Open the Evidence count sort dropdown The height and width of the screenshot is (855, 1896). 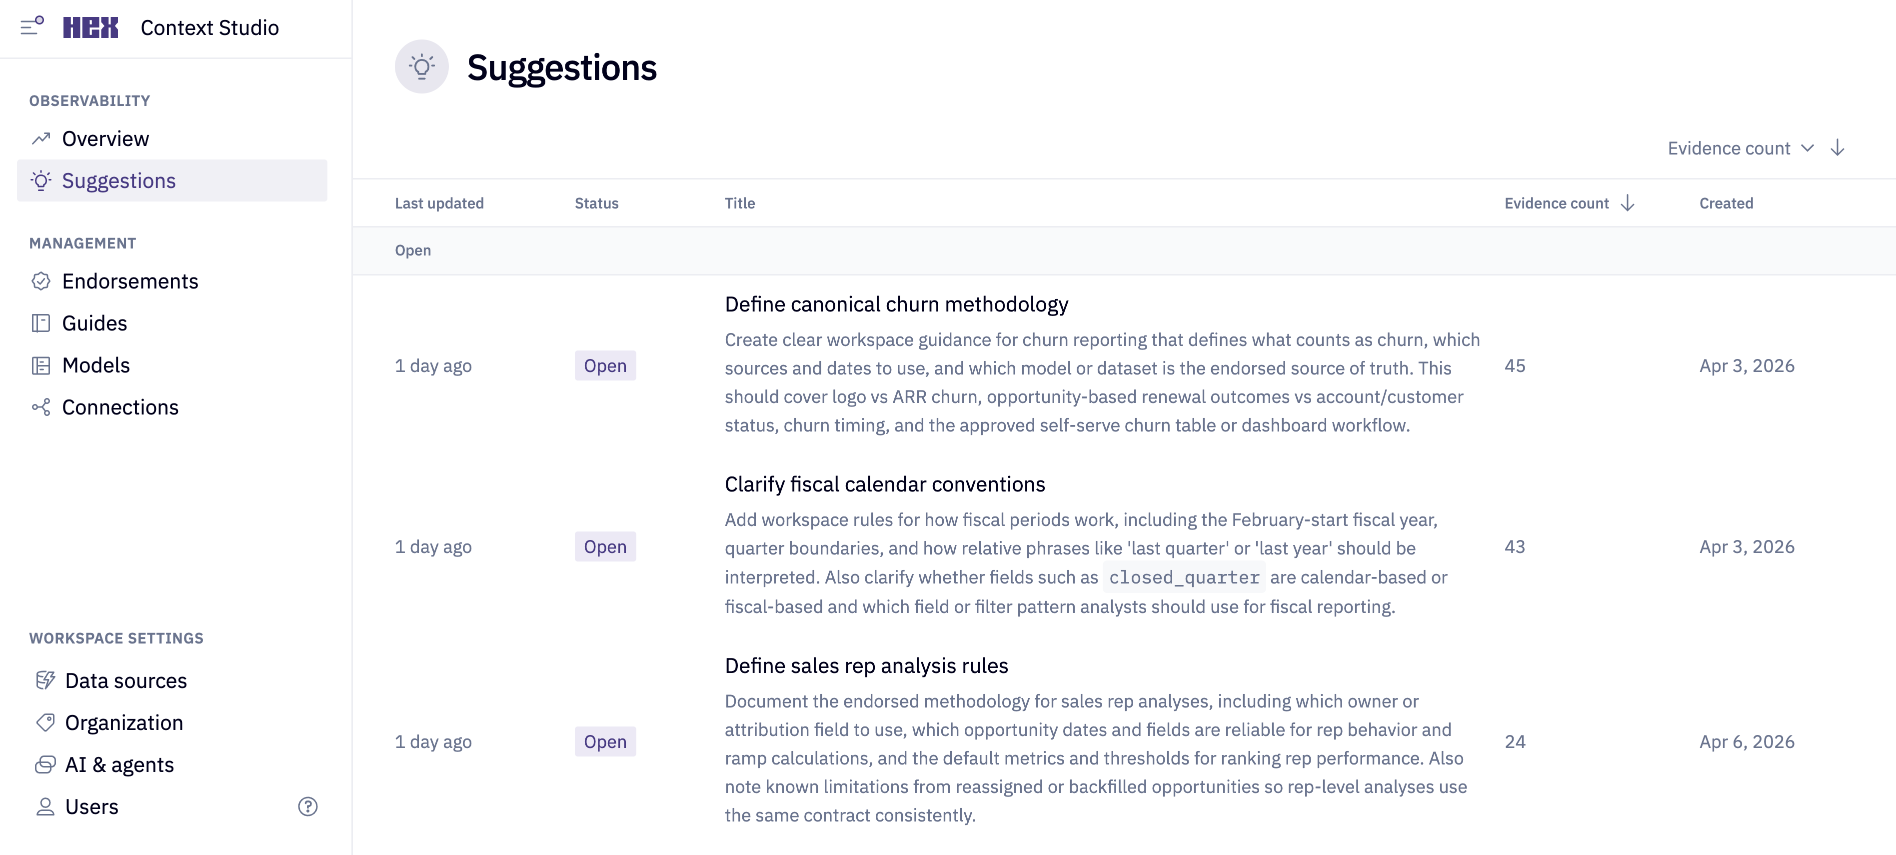click(x=1740, y=147)
